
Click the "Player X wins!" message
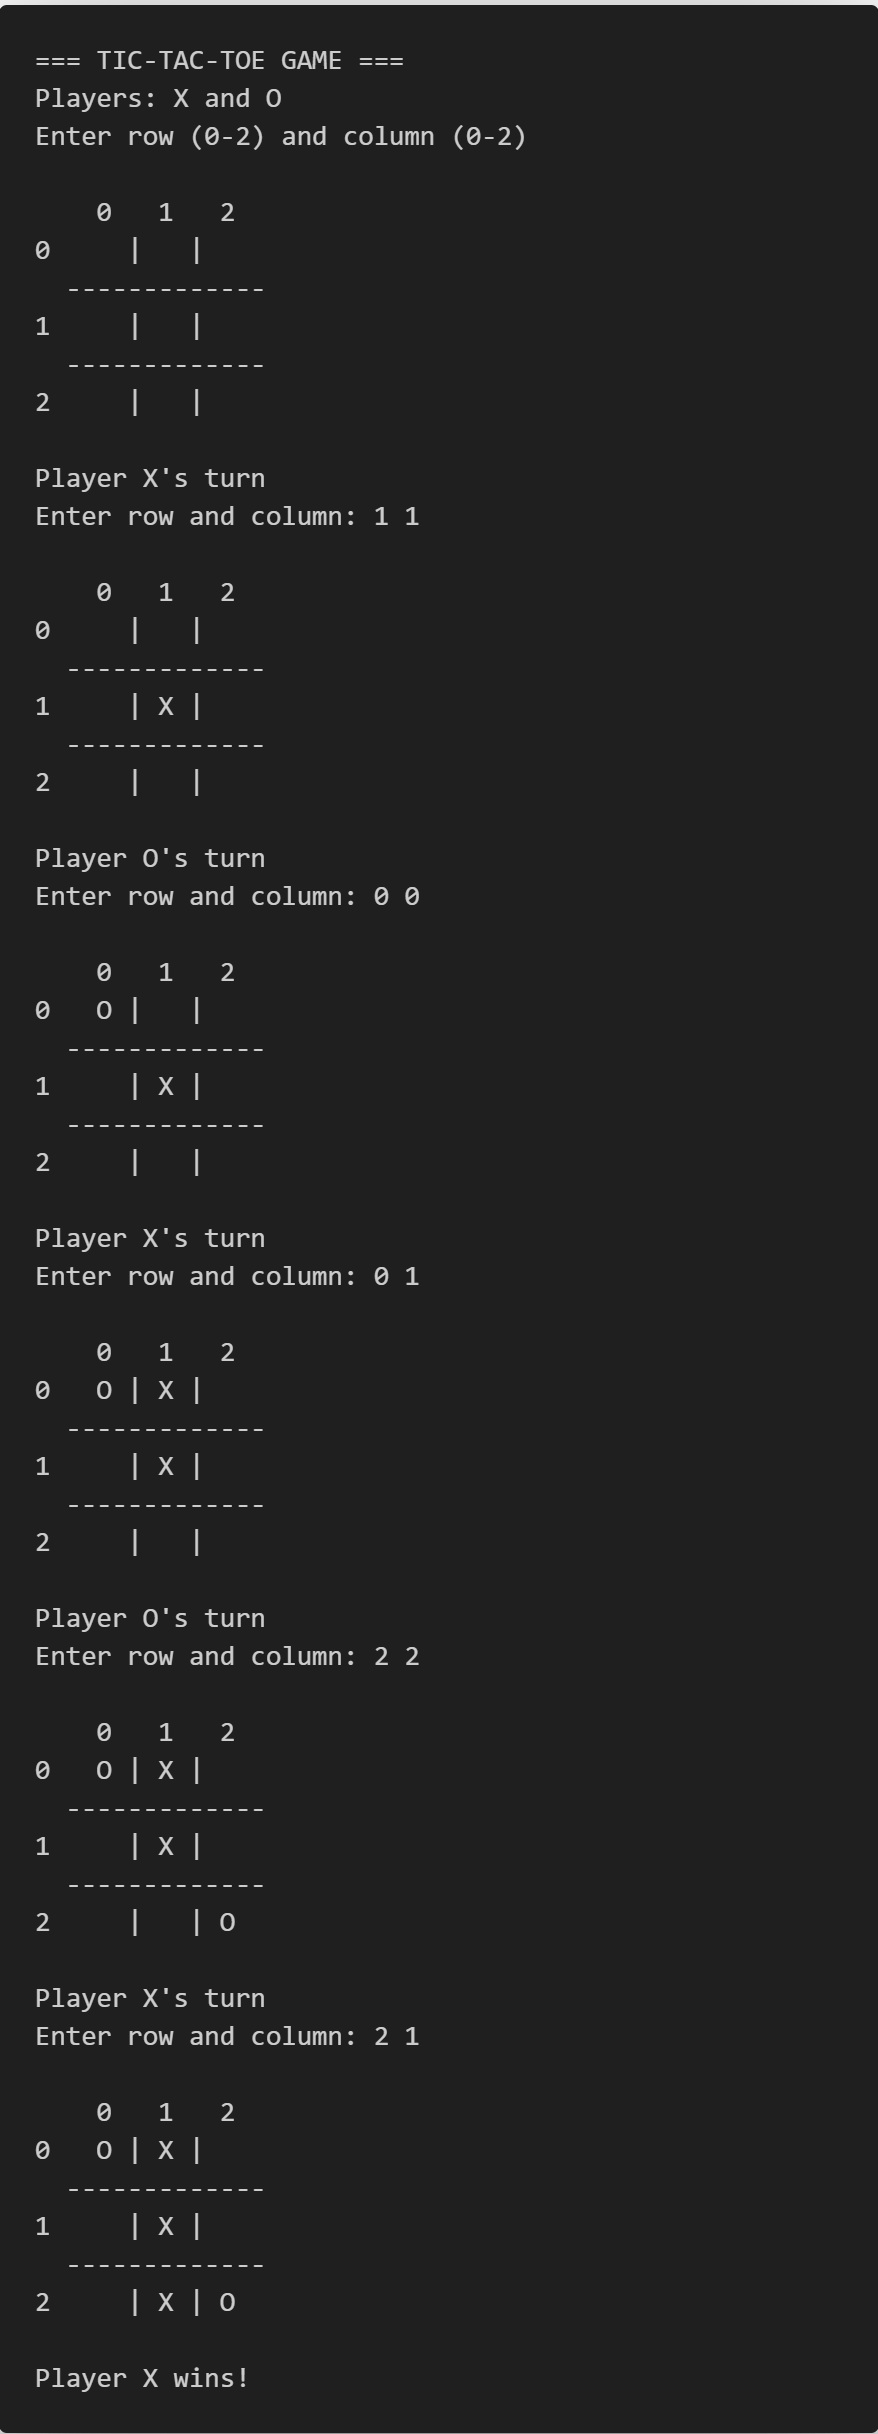coord(142,2378)
